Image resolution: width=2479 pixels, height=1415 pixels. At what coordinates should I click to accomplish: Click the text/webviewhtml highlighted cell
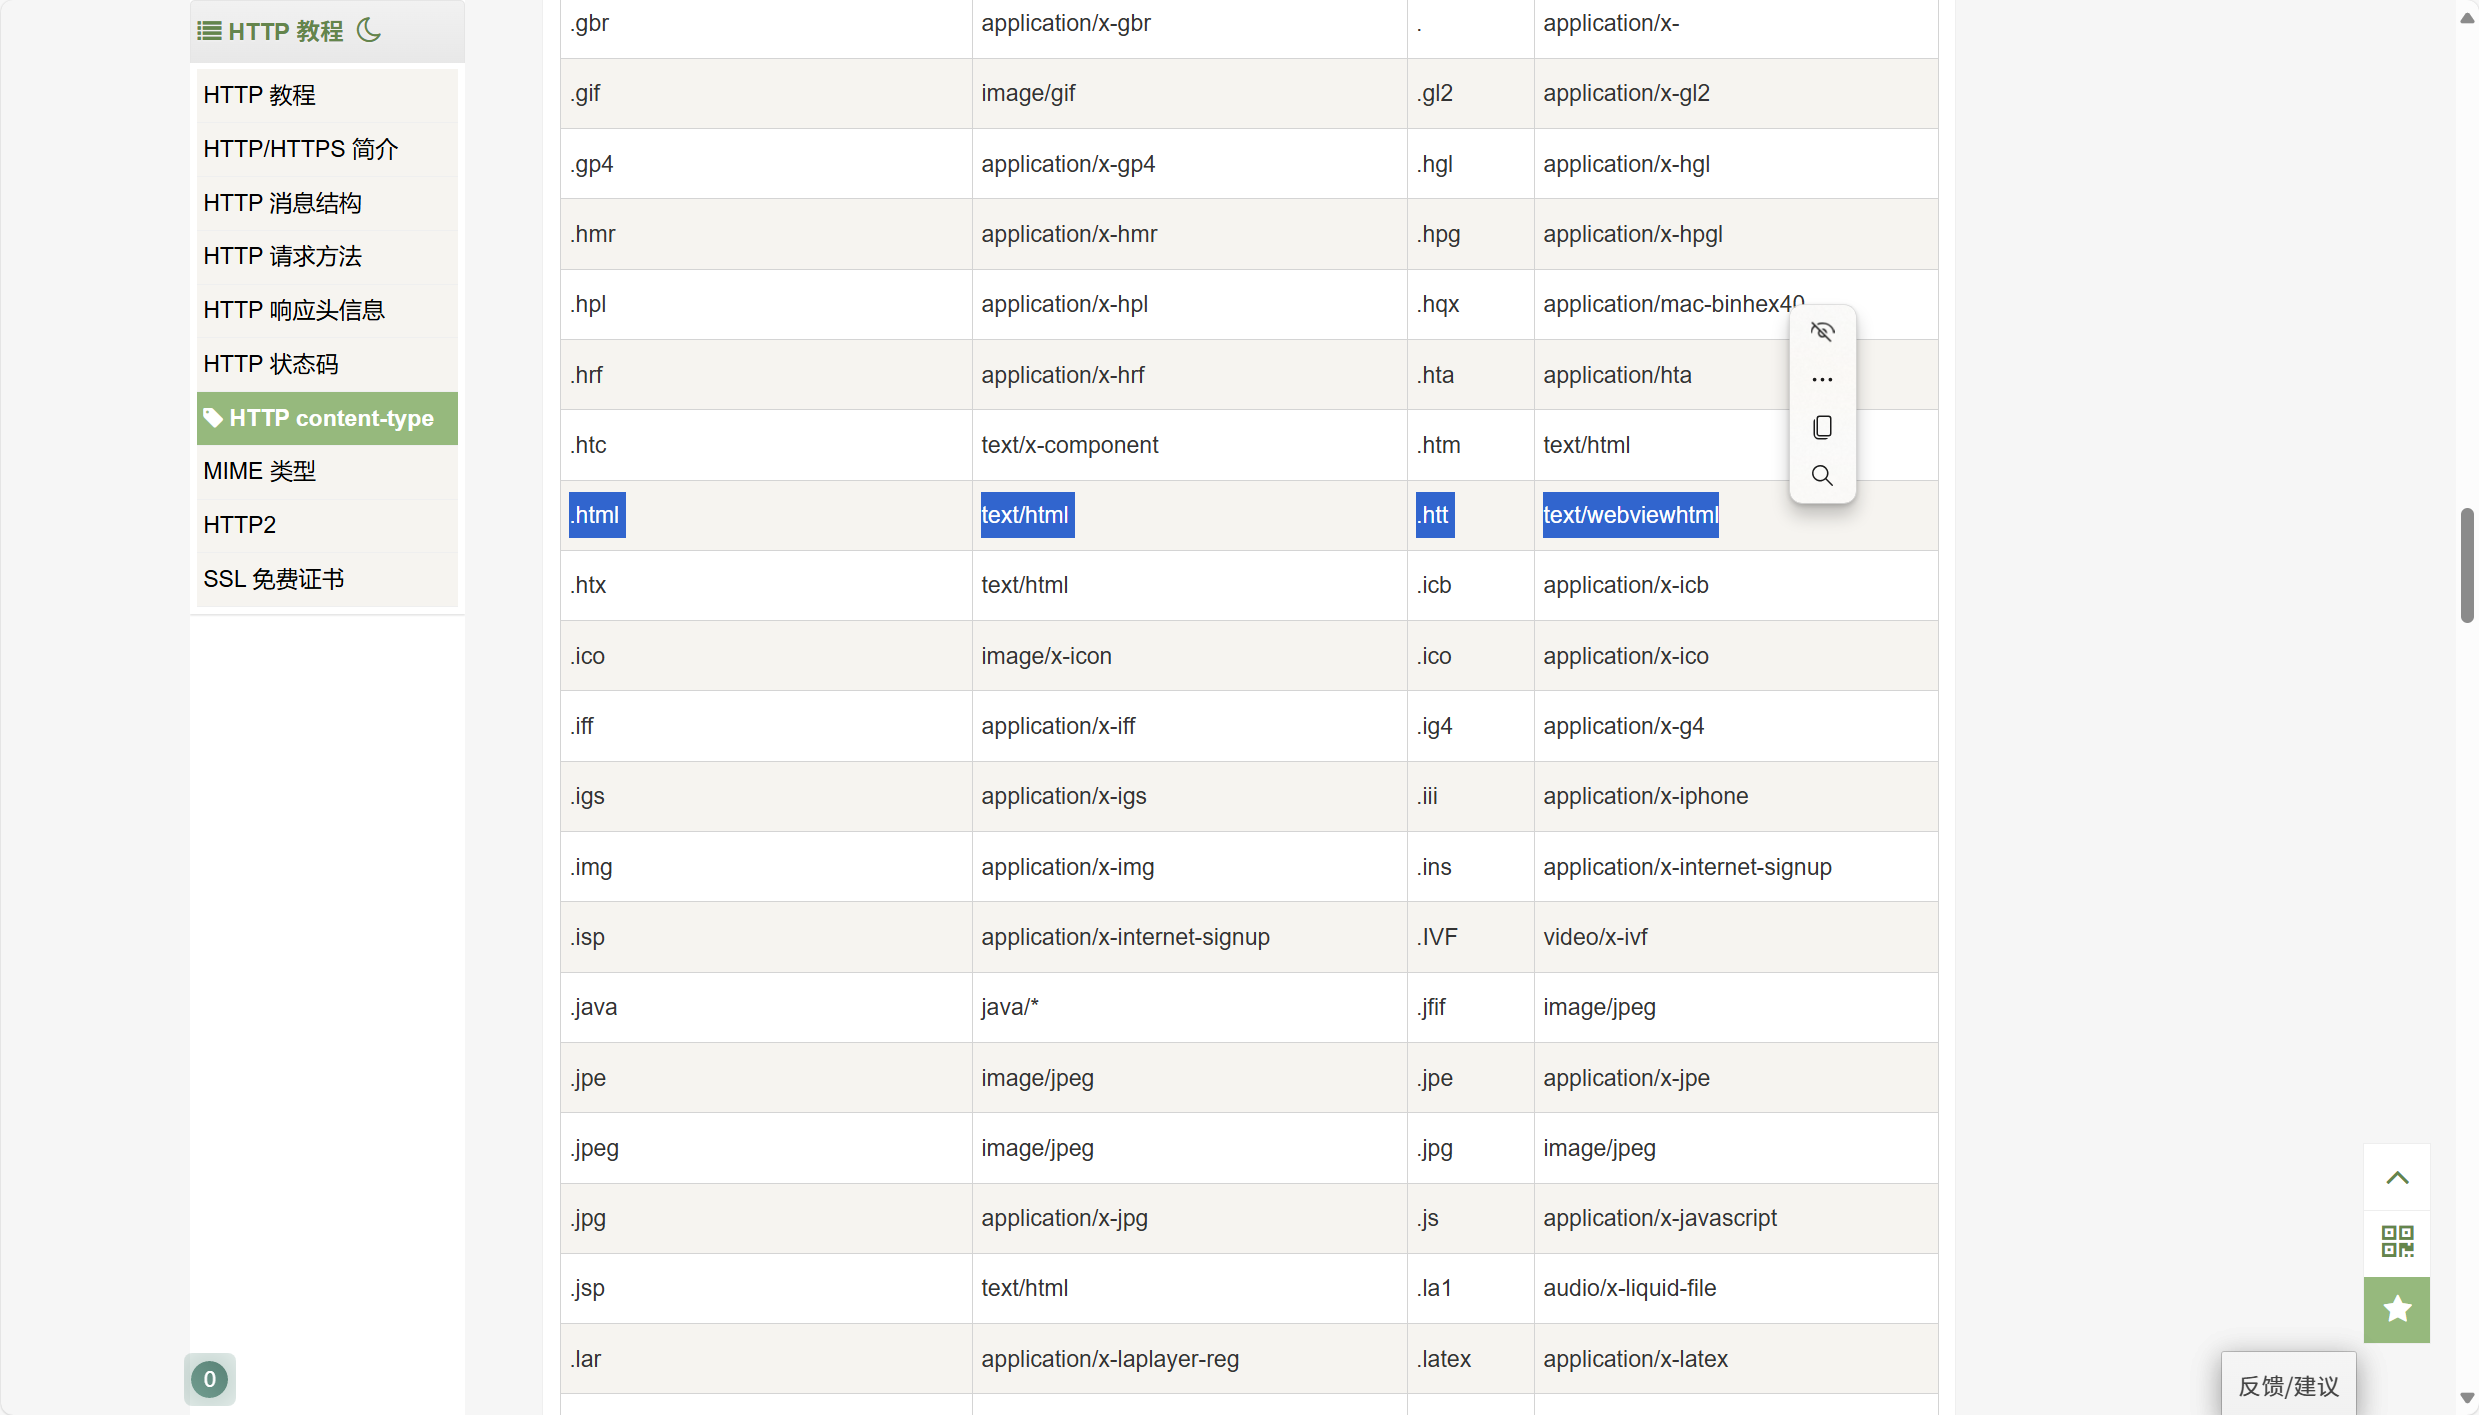1630,515
